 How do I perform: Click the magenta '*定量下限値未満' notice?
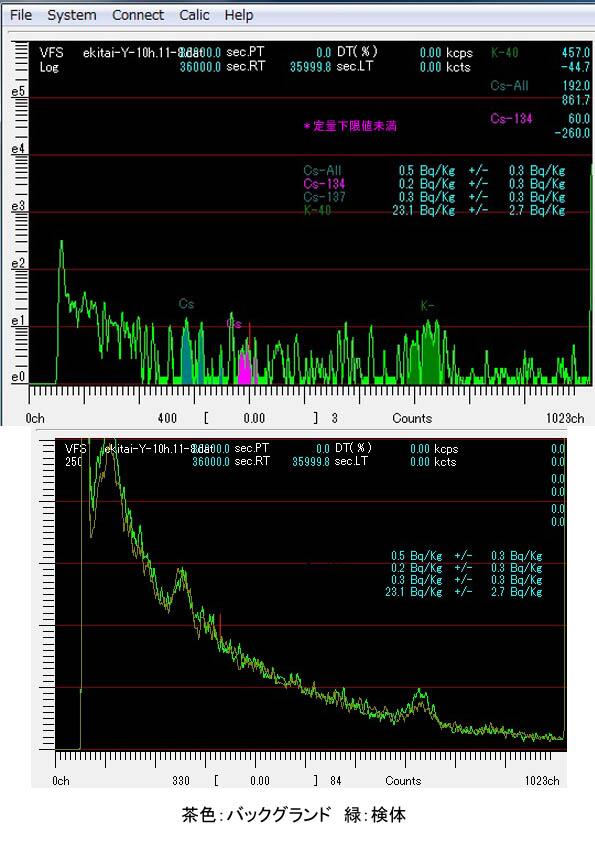click(x=350, y=126)
